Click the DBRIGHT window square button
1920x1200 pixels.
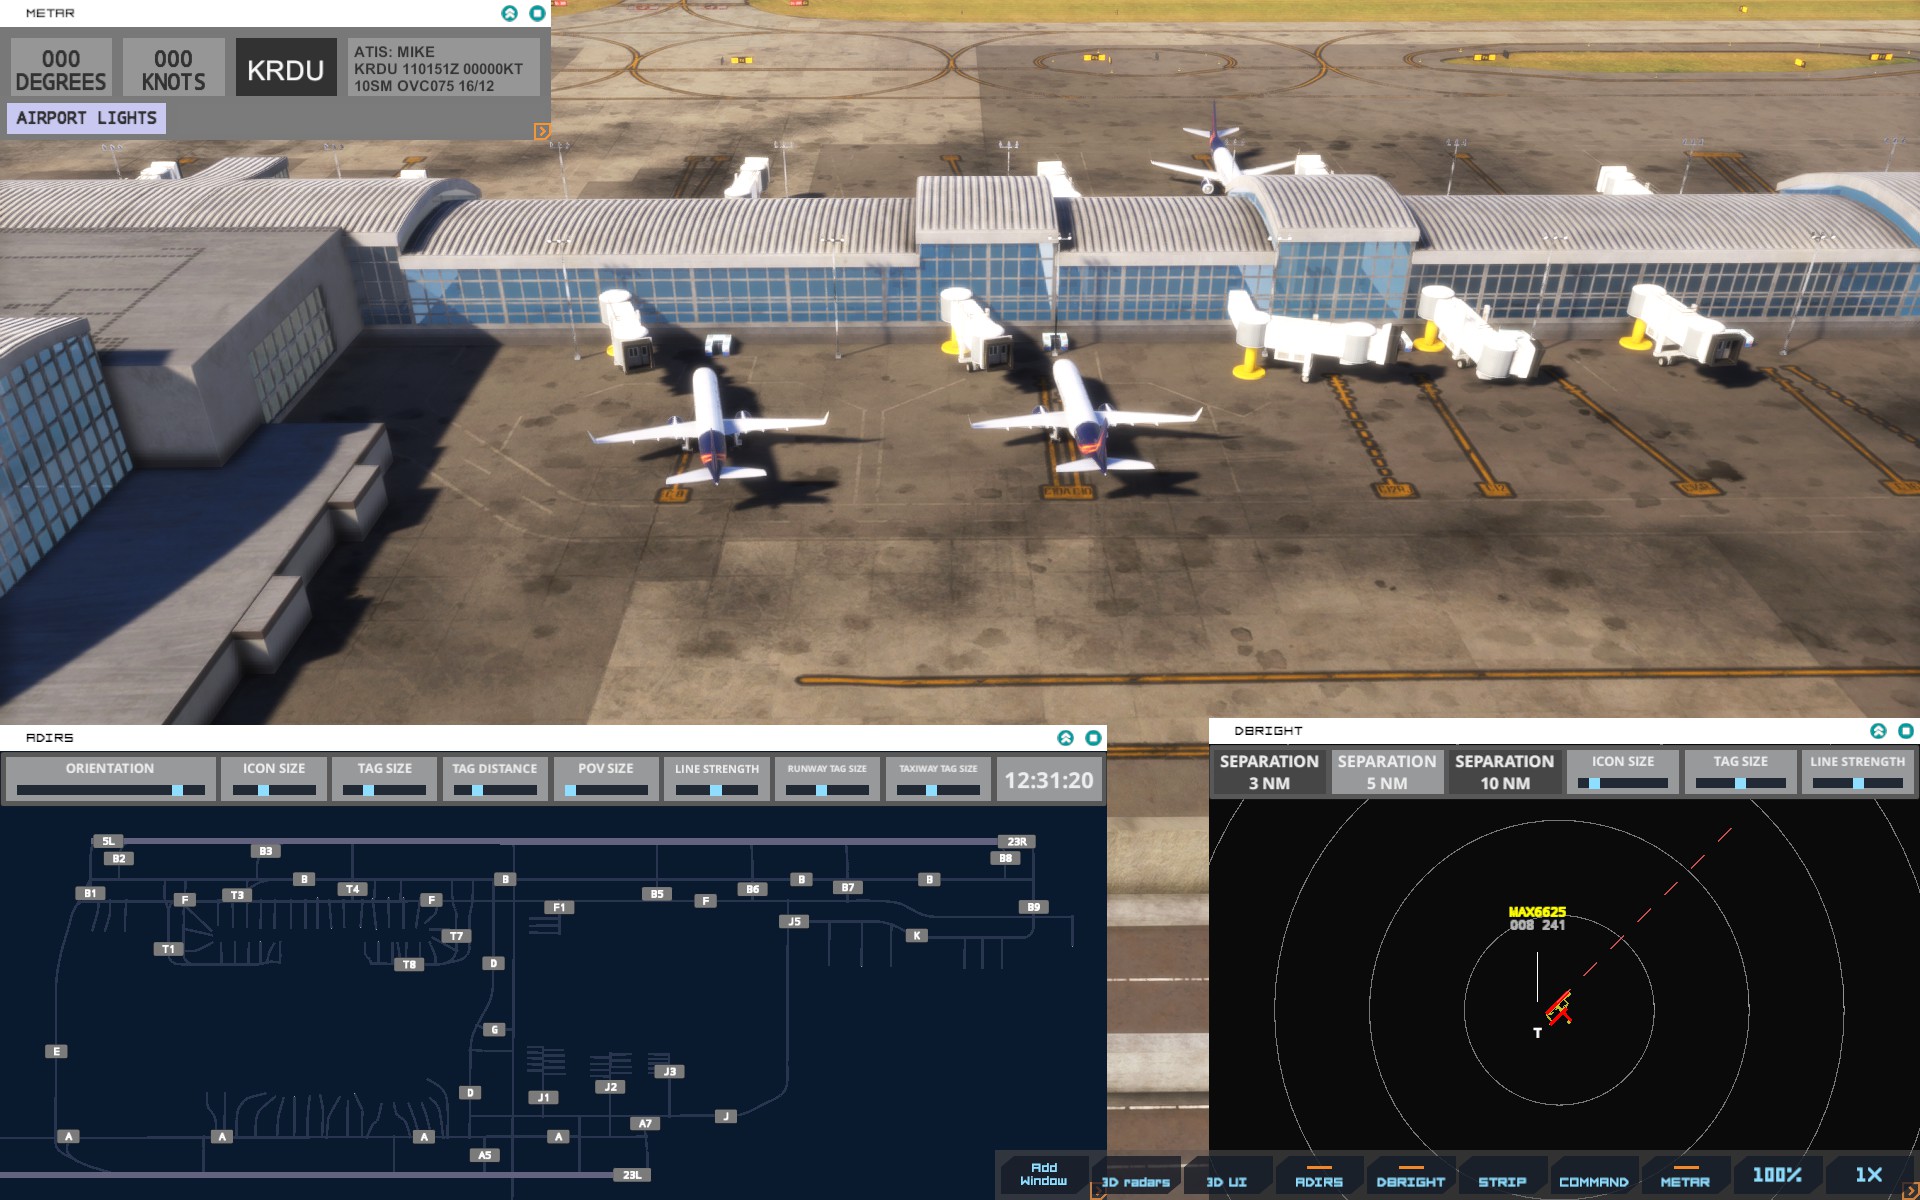click(x=1906, y=731)
